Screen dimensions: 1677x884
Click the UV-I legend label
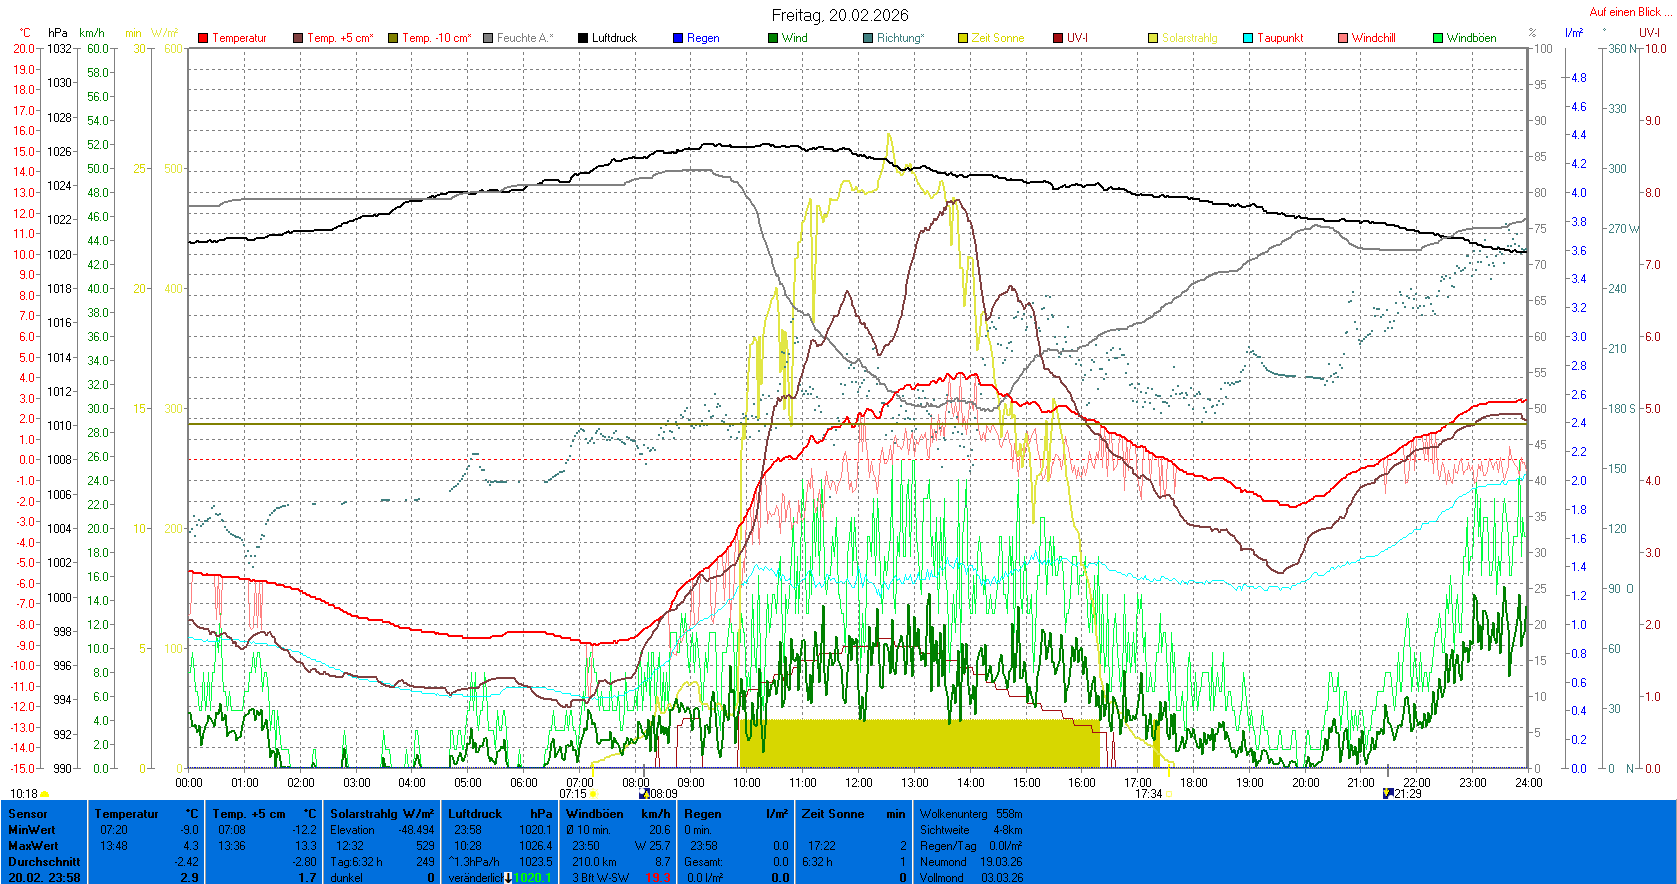coord(1077,38)
